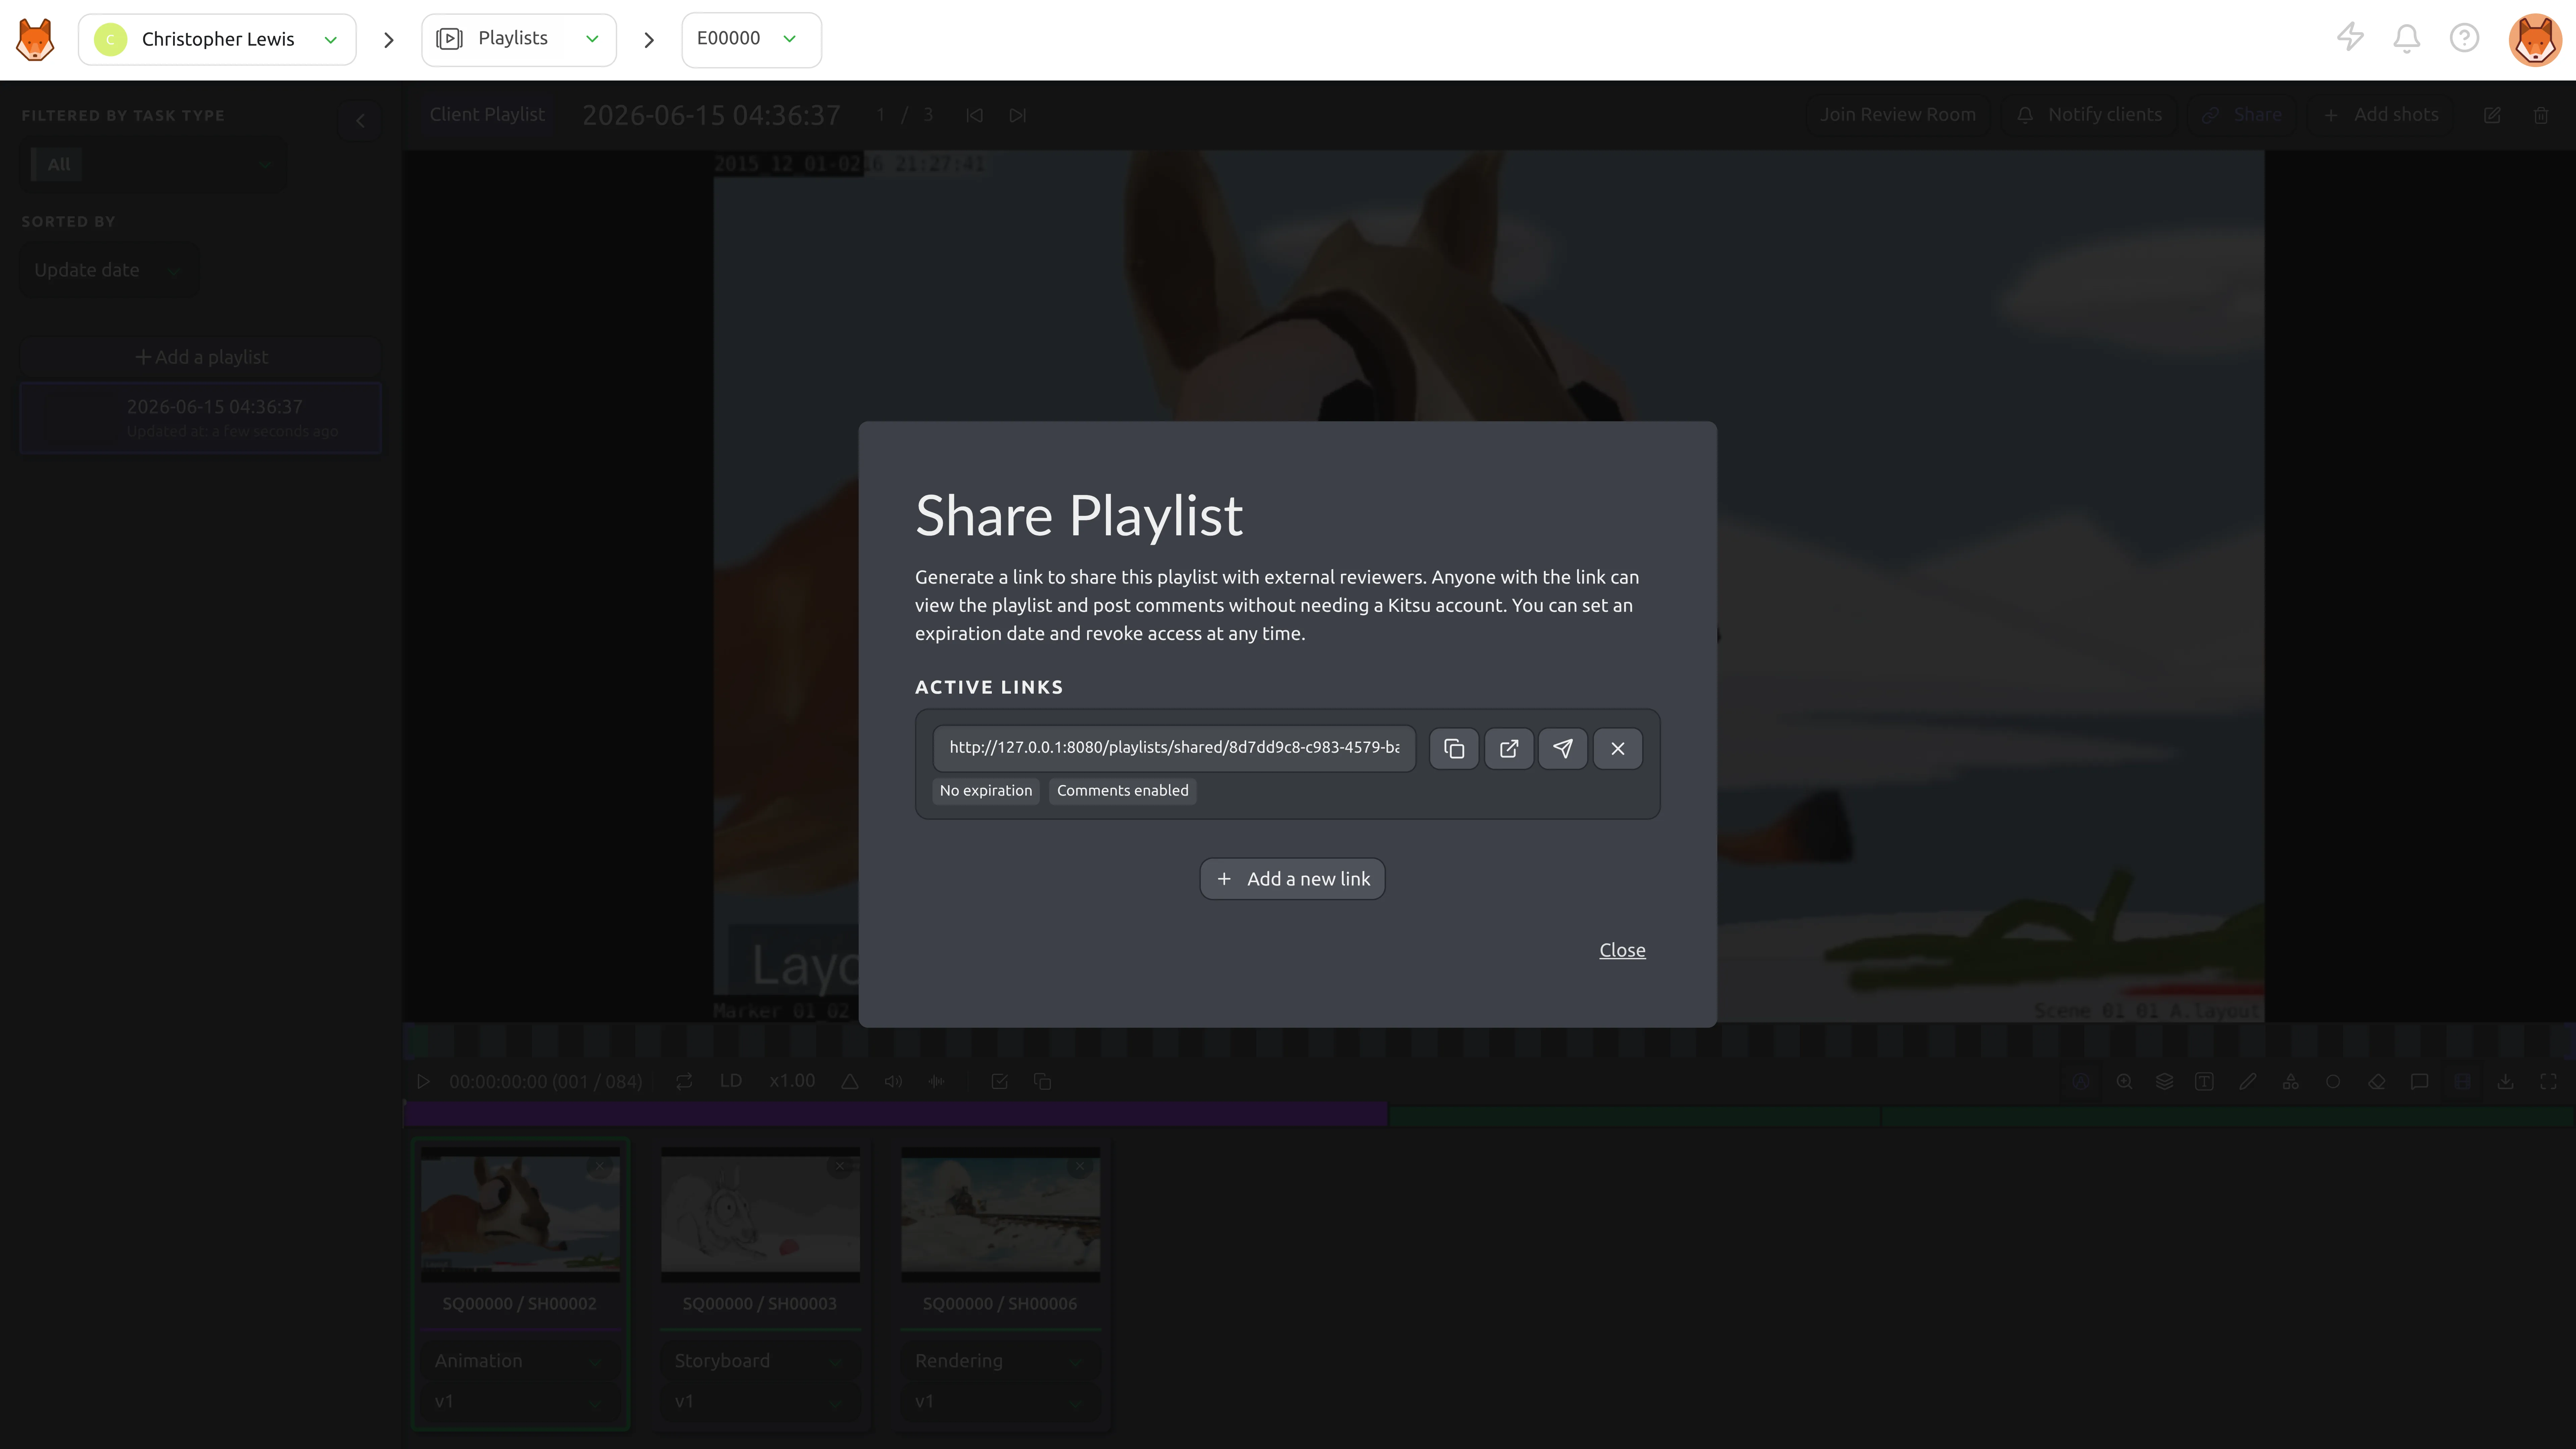Click the shot progress timeline bar
Screen dimensions: 2576x1449
1489,1115
